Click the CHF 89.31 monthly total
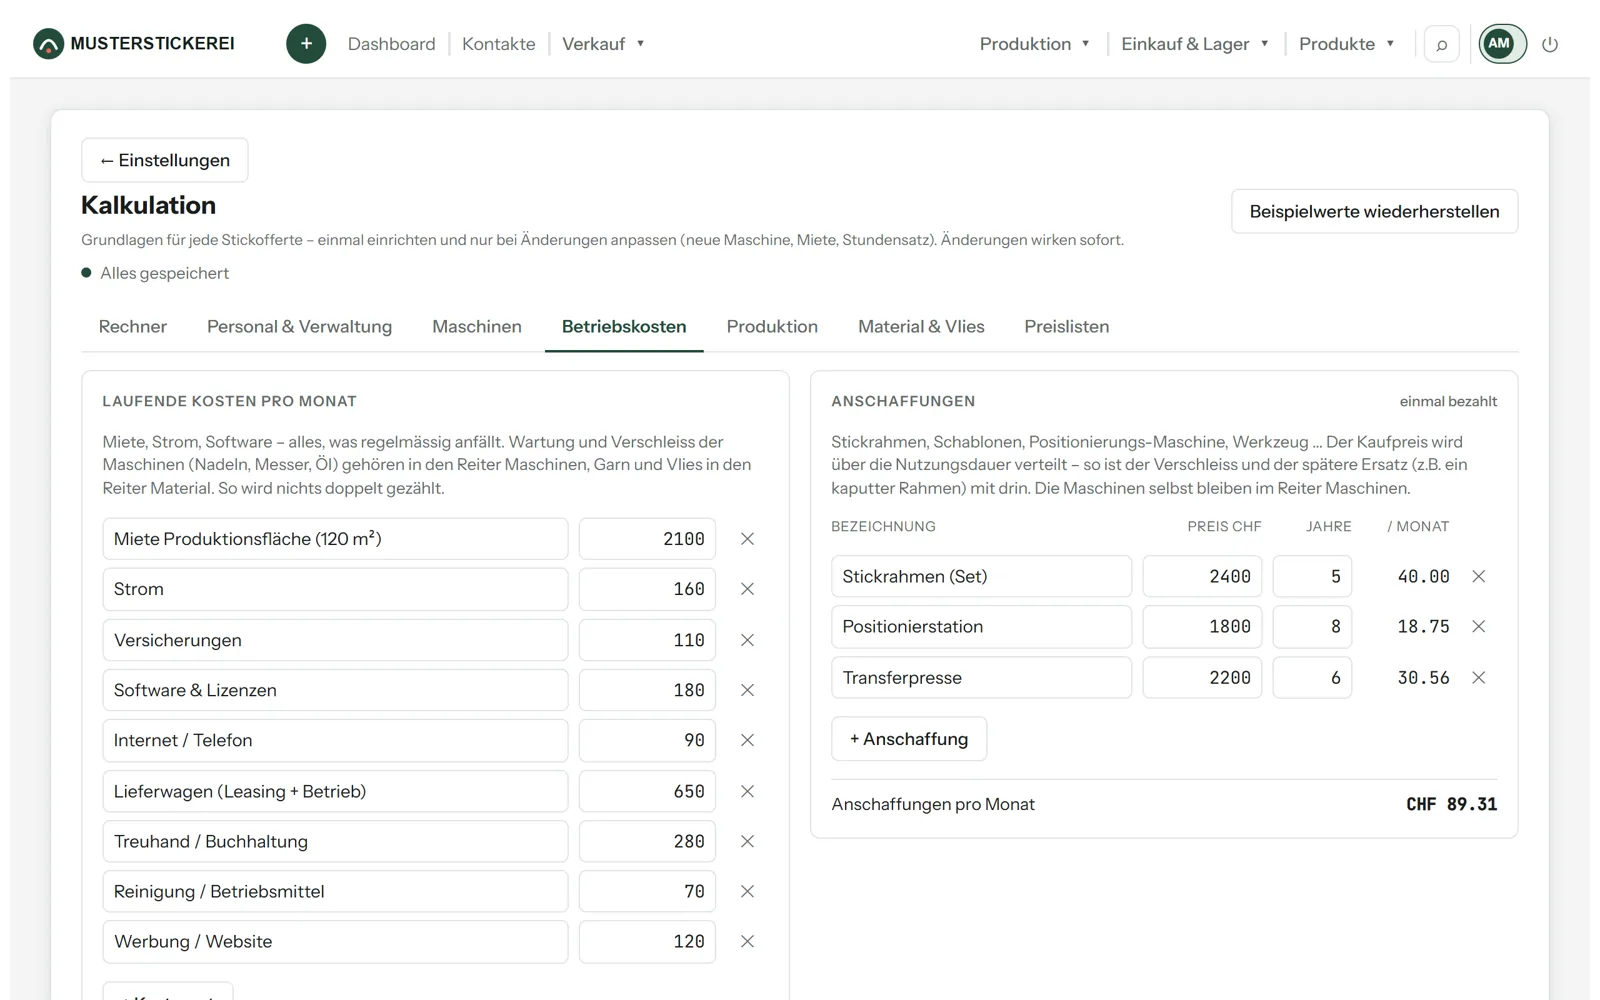 pyautogui.click(x=1451, y=804)
